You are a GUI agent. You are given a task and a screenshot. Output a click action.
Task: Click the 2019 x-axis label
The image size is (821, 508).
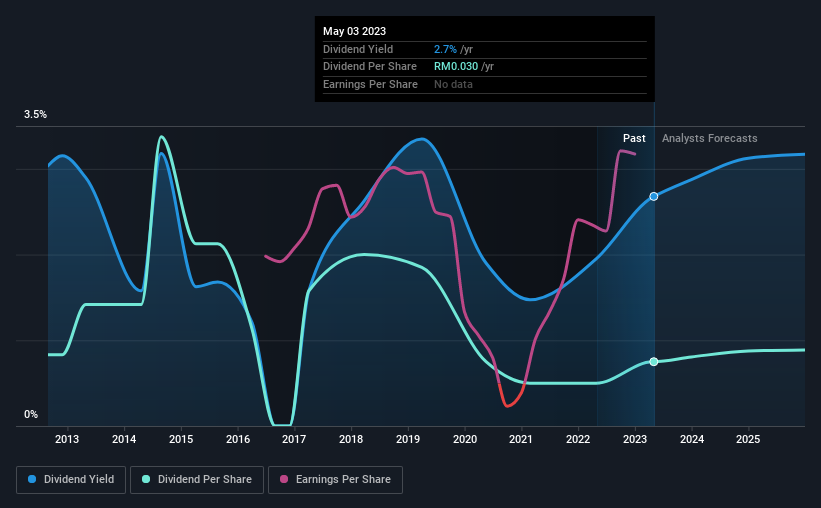click(x=408, y=439)
